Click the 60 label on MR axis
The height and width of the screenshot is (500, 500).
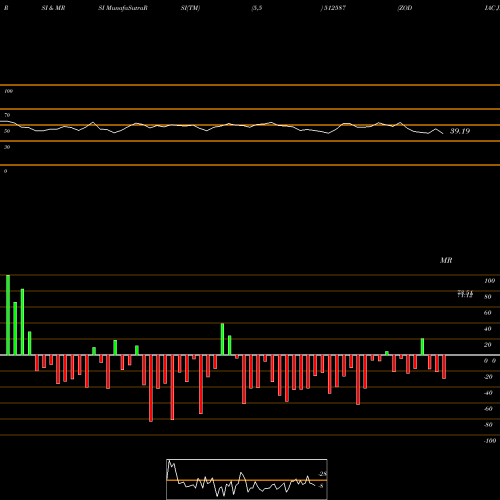[x=488, y=313]
